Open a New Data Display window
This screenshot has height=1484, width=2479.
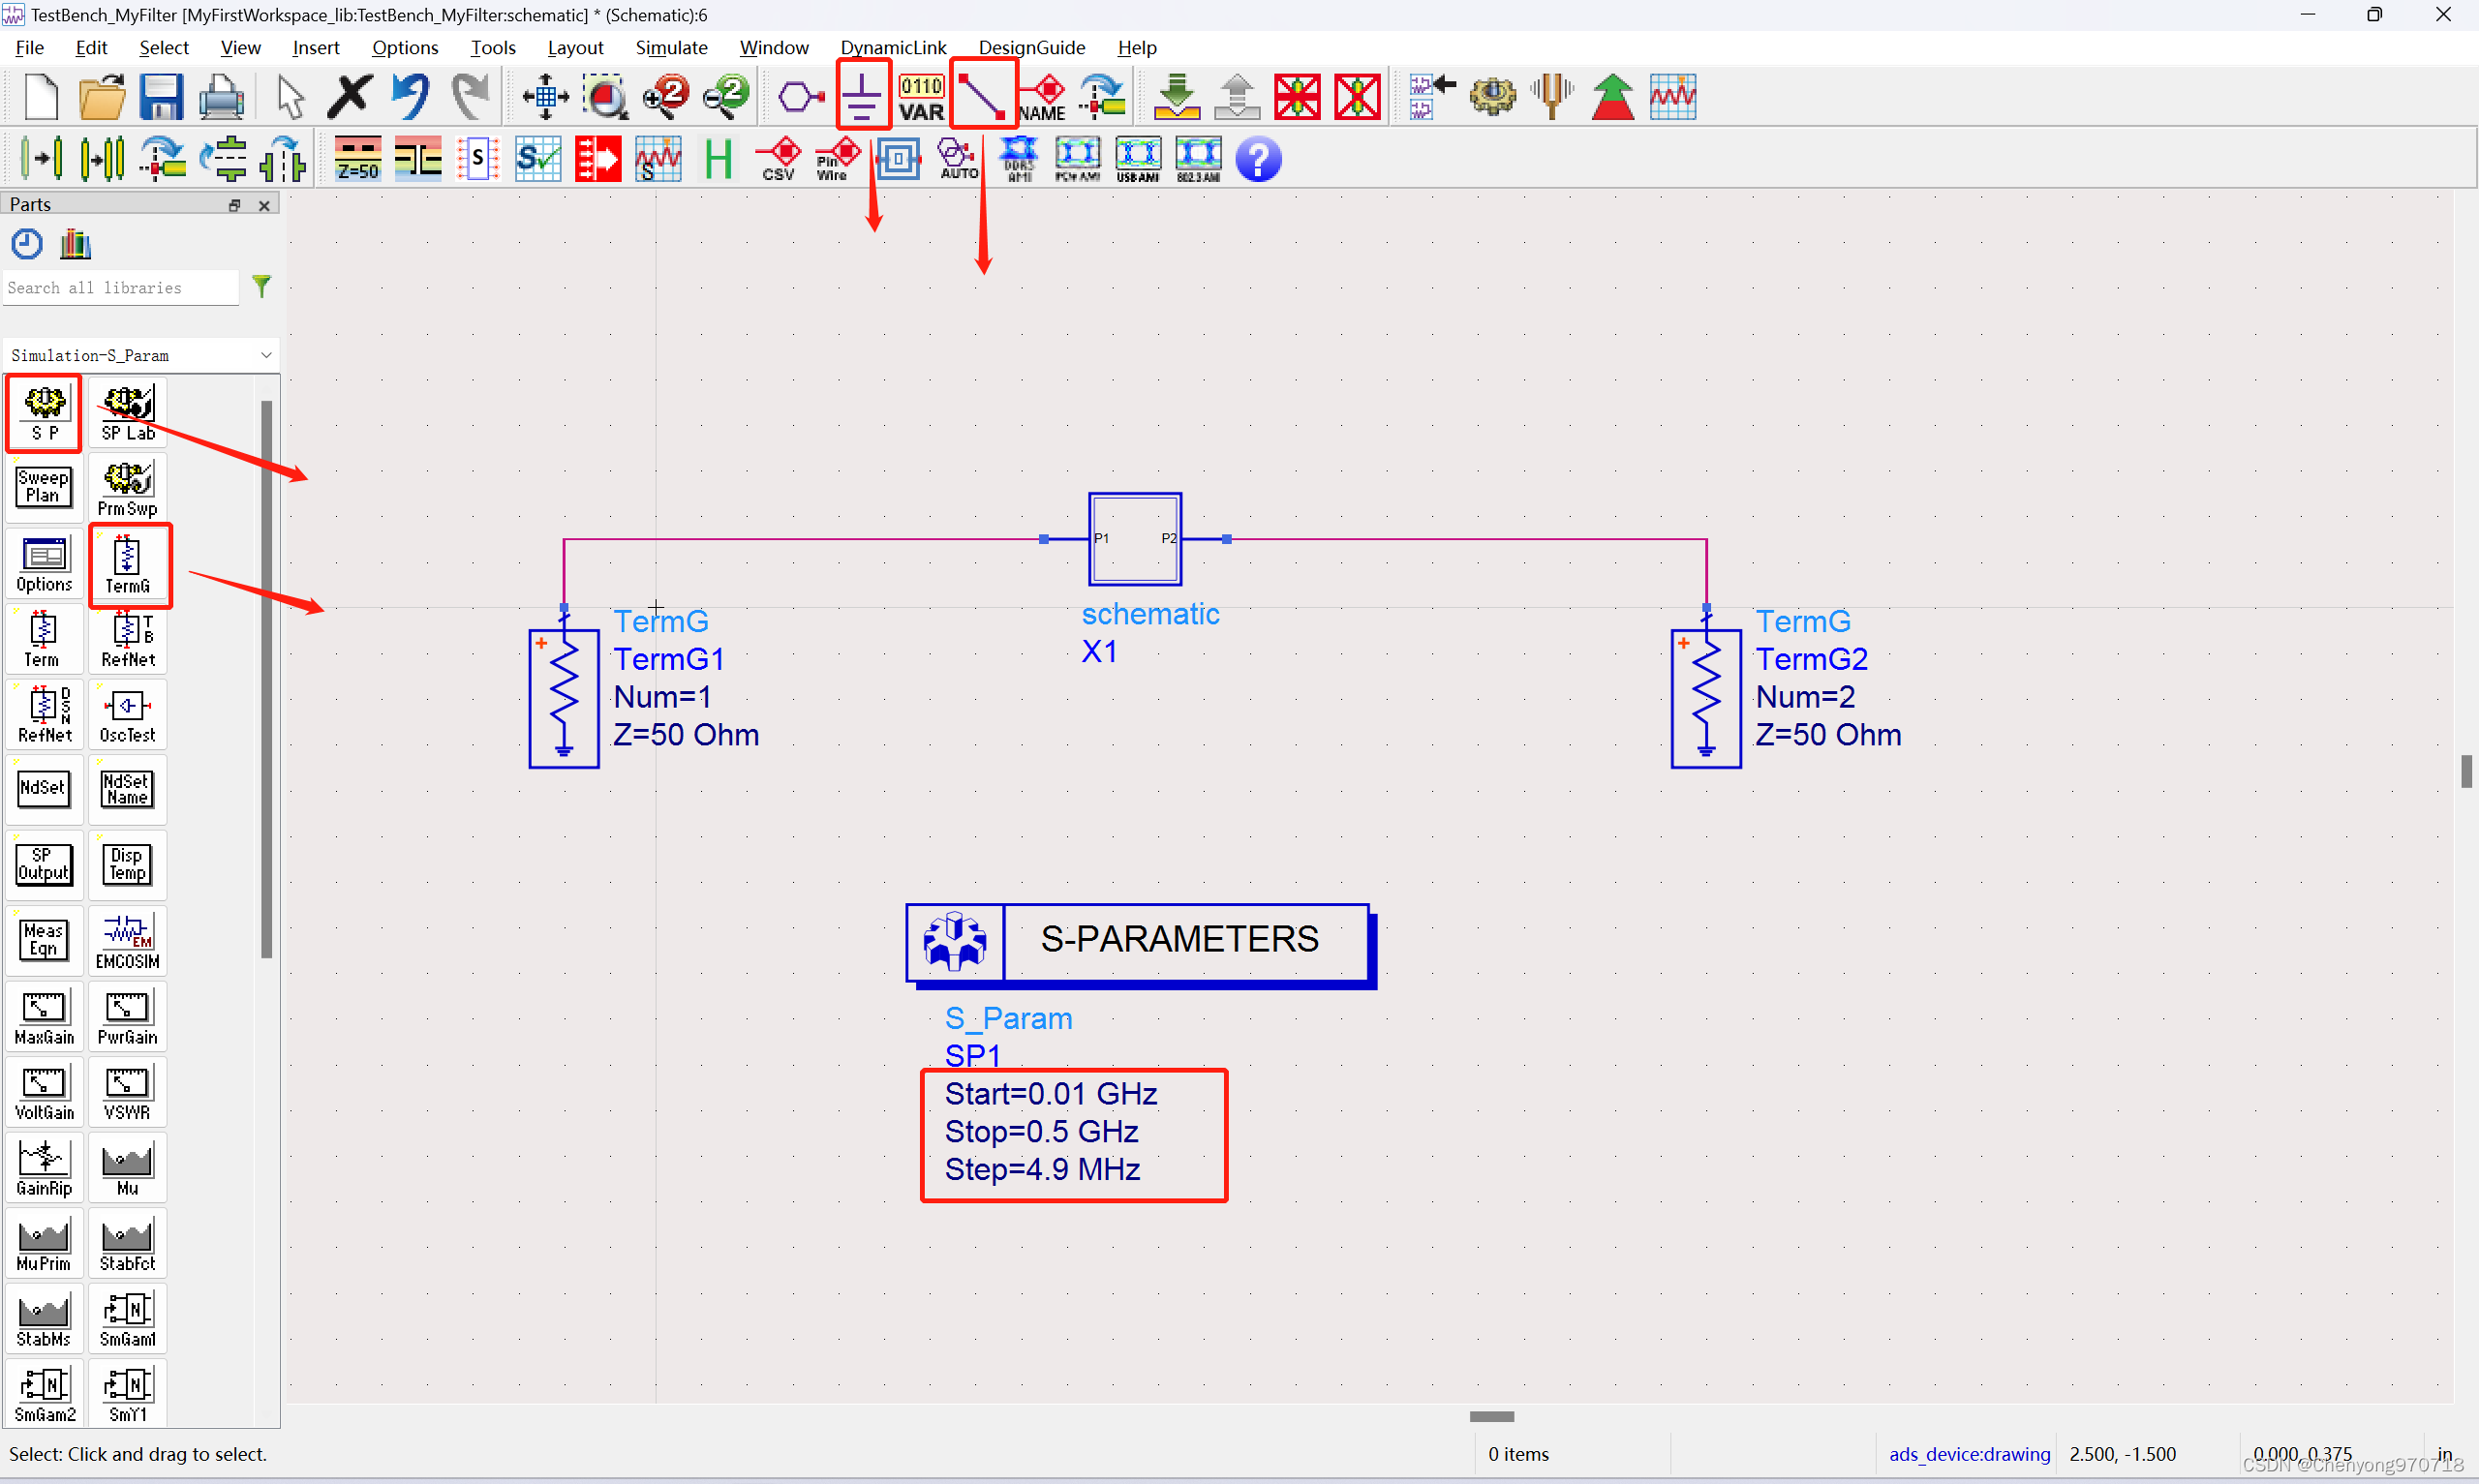coord(1674,95)
